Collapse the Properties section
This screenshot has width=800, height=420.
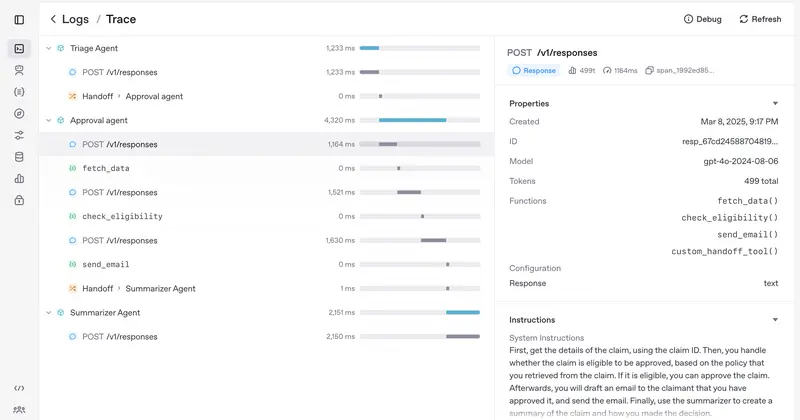(775, 104)
